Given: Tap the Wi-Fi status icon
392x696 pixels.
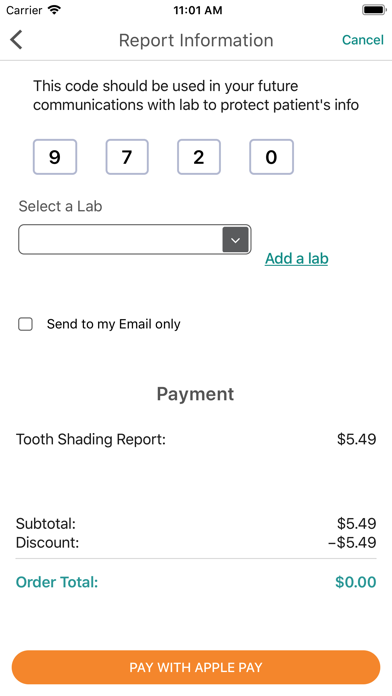Looking at the screenshot, I should tap(54, 10).
